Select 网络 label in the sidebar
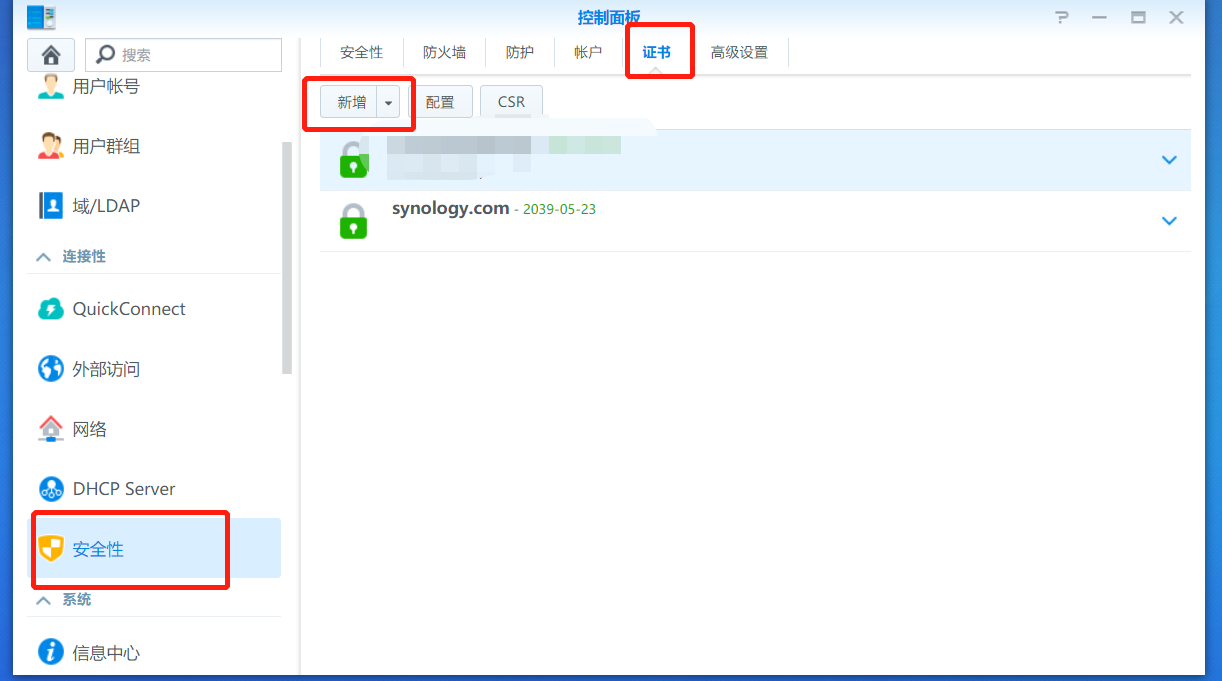This screenshot has height=681, width=1222. (89, 429)
